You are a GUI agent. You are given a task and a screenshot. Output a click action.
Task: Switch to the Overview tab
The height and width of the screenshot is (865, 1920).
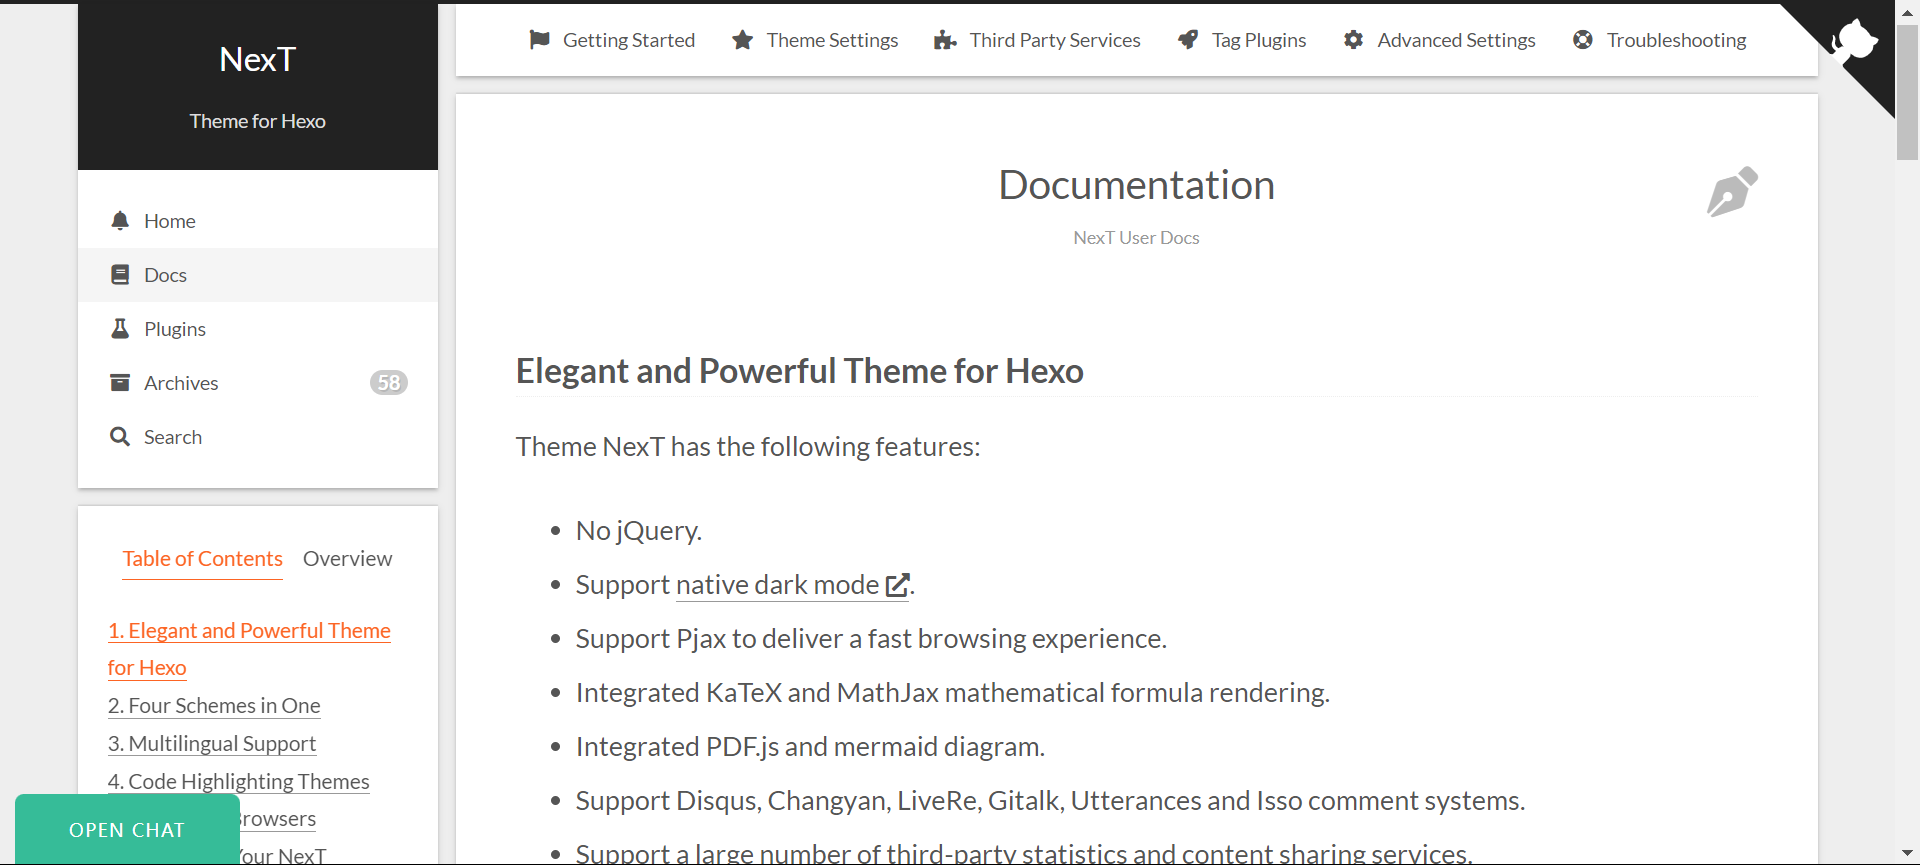click(x=347, y=559)
